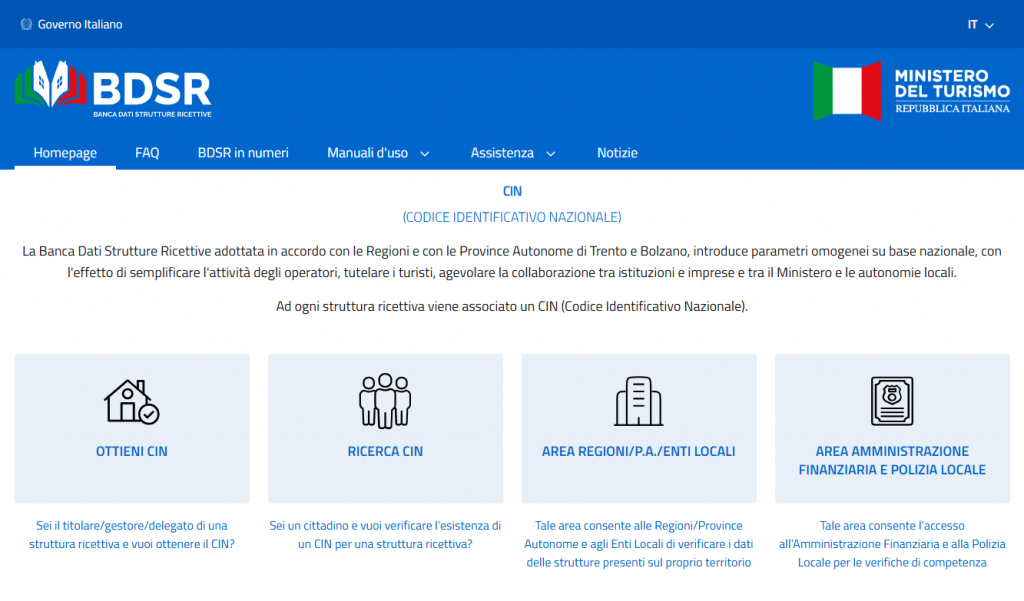
Task: Click the Governo Italiano text in header
Action: [x=79, y=24]
